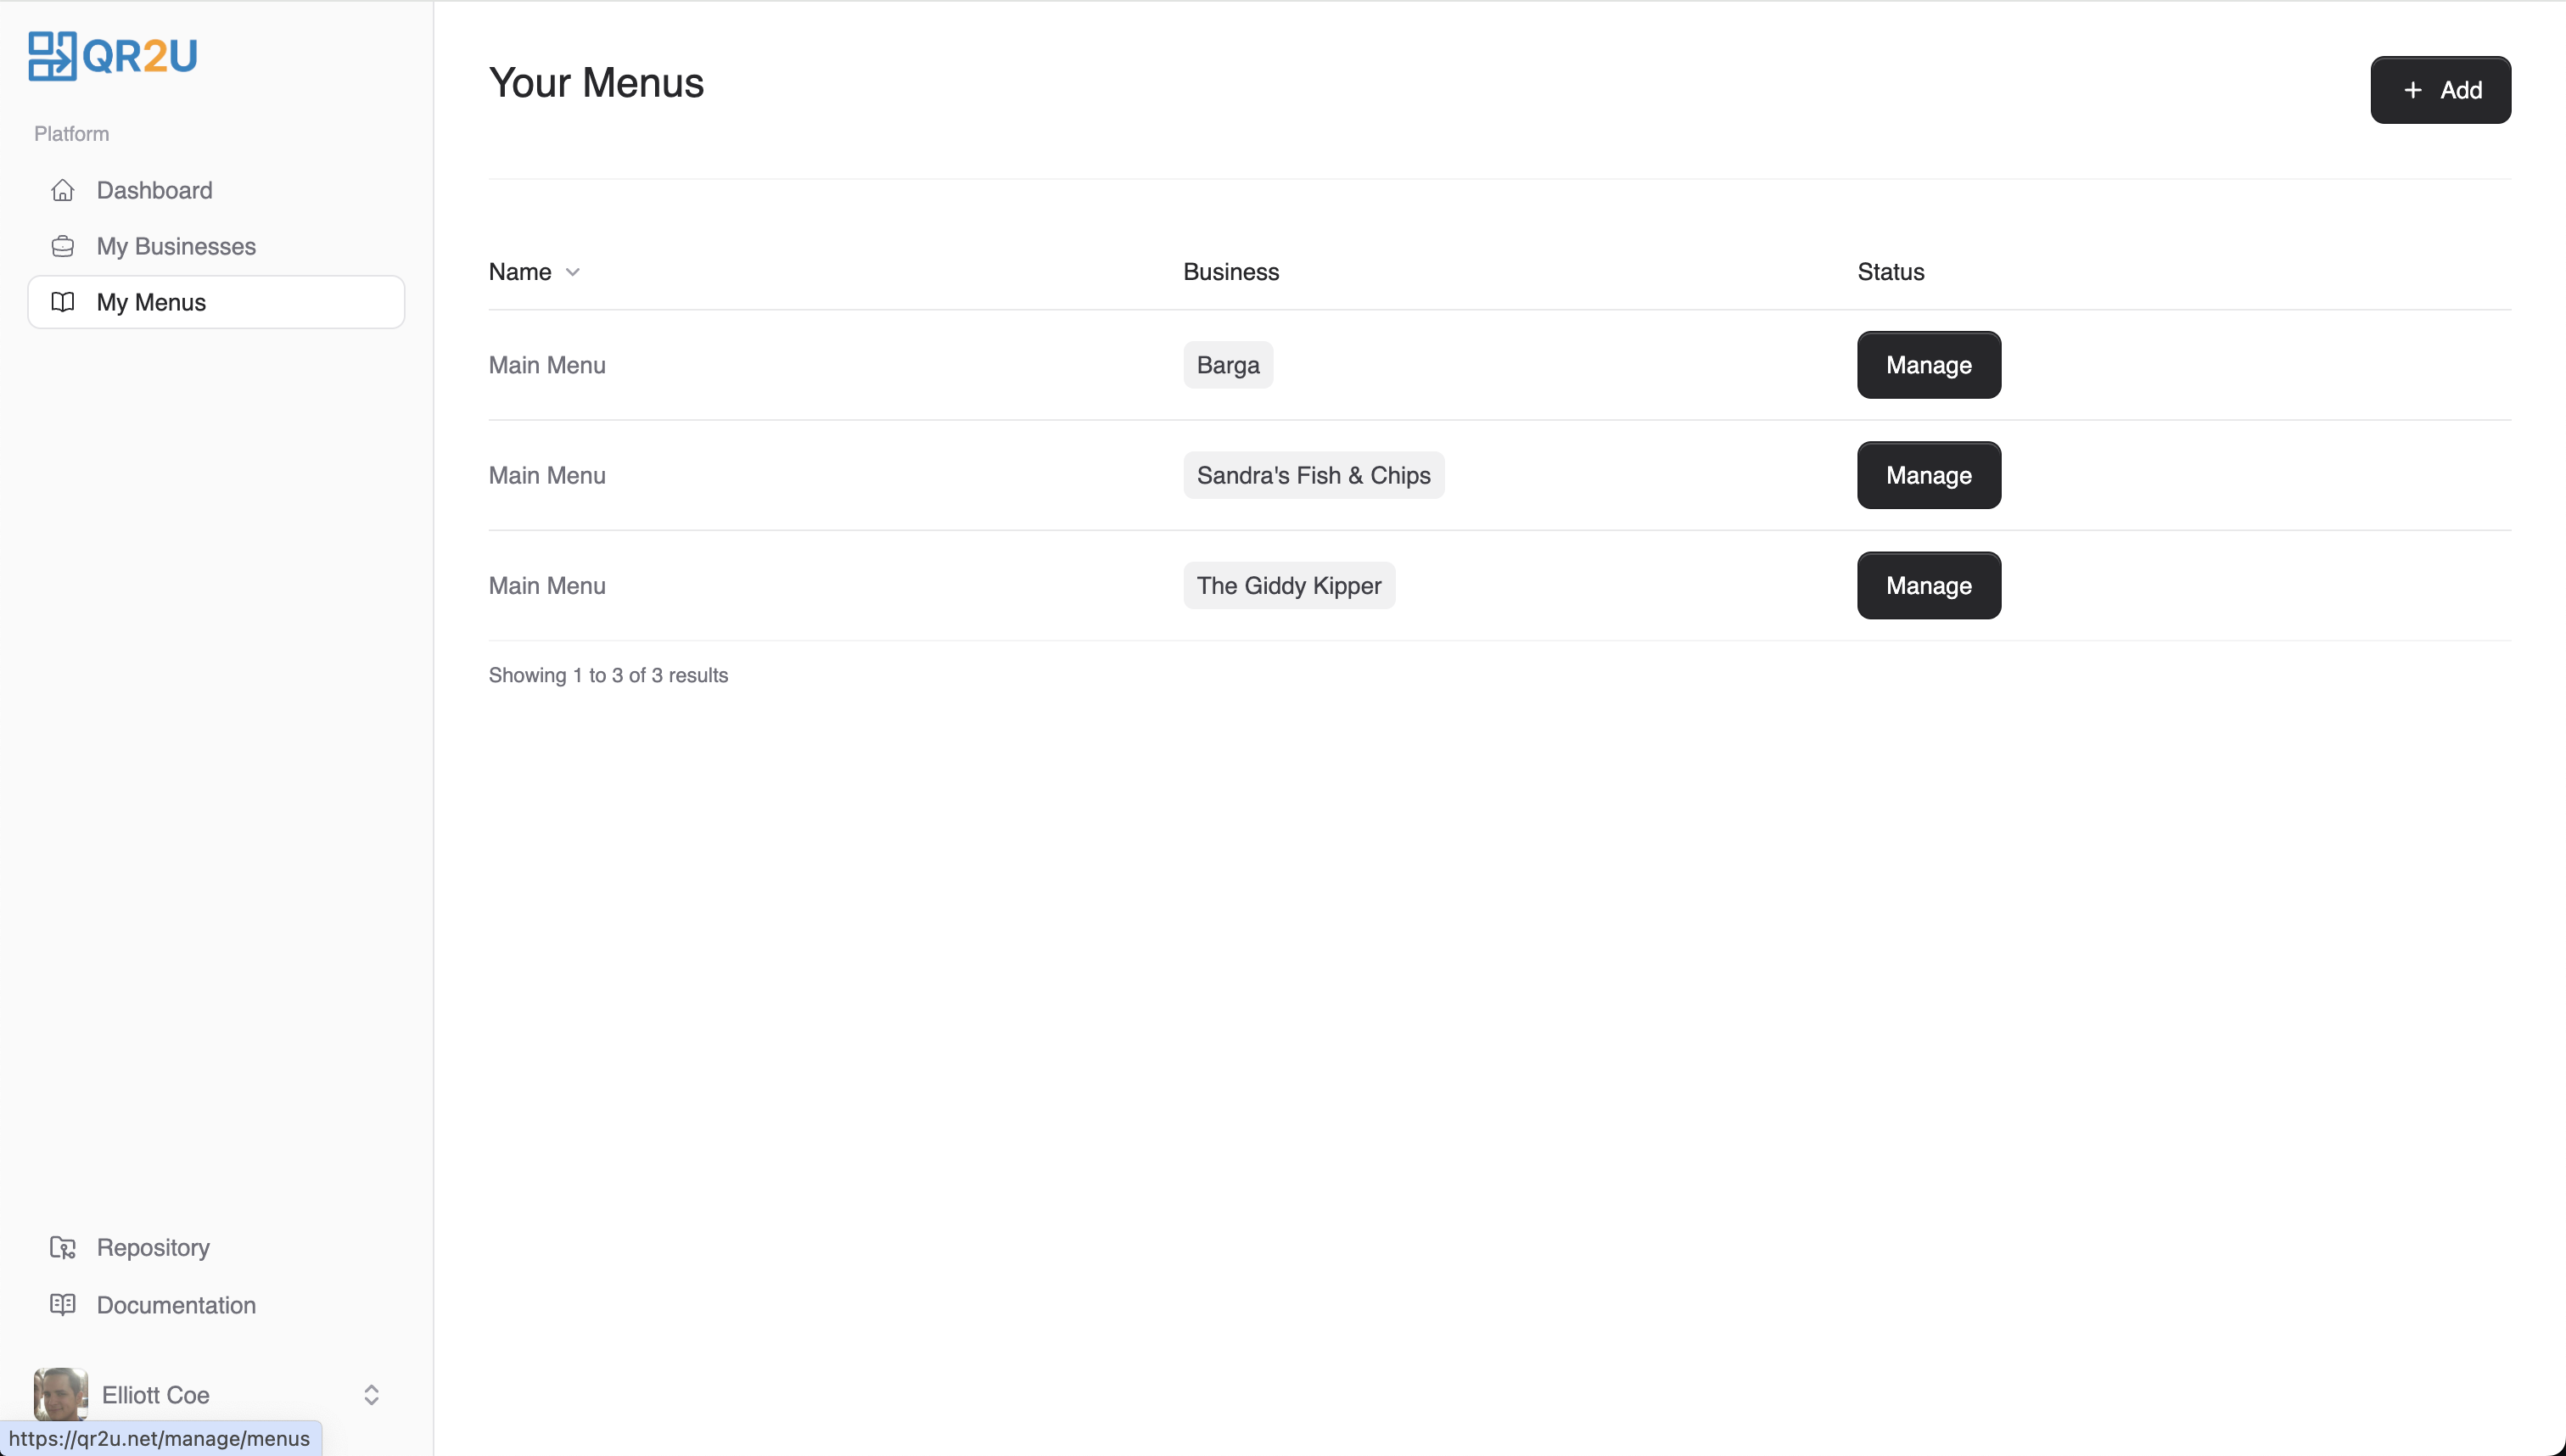Screen dimensions: 2566x1456
Task: Click Elliott Coe's avatar photo
Action: [x=60, y=1394]
